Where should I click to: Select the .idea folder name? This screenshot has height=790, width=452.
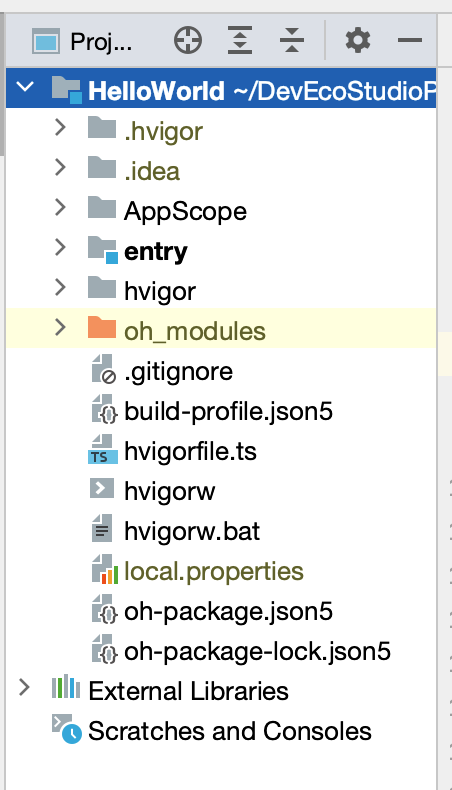152,171
